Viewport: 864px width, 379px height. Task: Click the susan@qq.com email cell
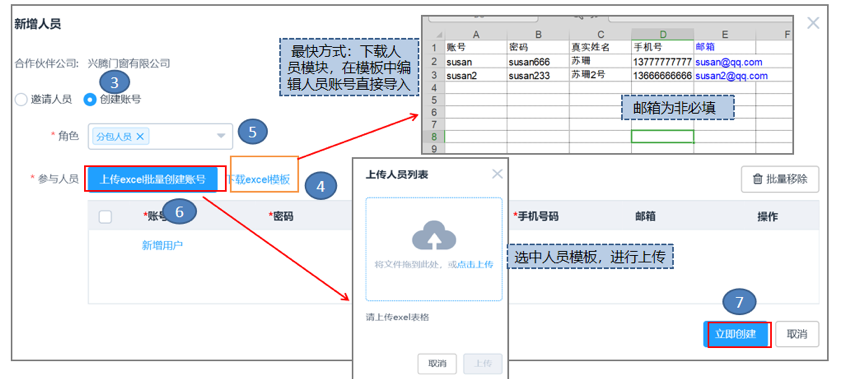pos(725,62)
